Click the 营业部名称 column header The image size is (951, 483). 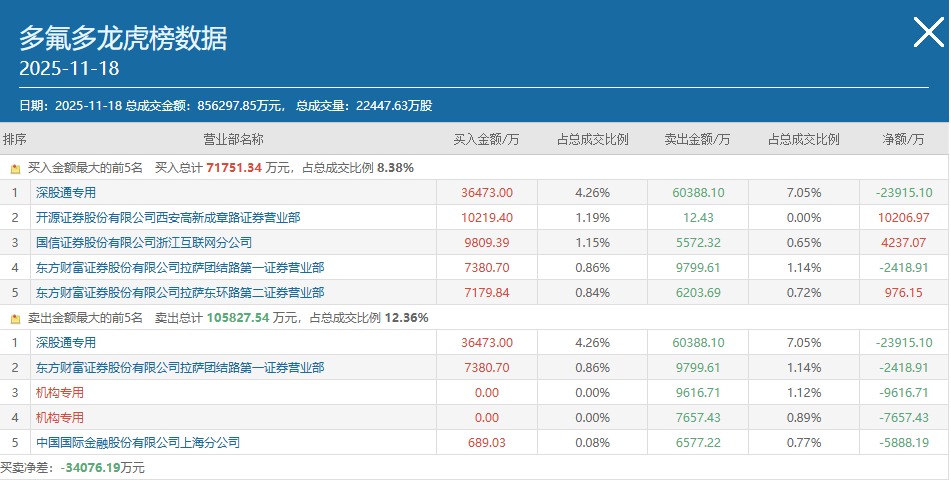tap(234, 140)
